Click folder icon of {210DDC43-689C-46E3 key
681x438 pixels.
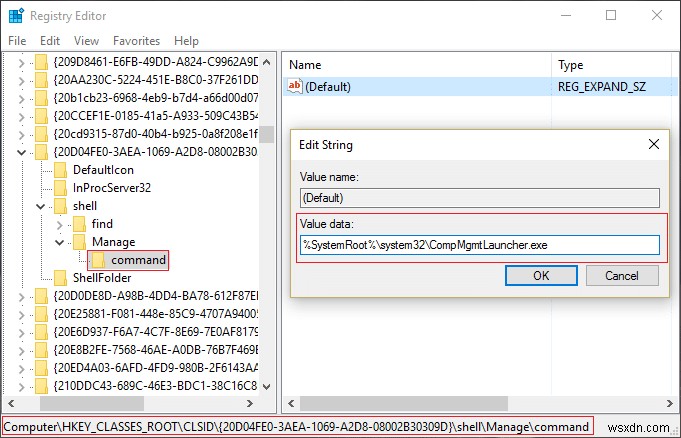pyautogui.click(x=41, y=386)
